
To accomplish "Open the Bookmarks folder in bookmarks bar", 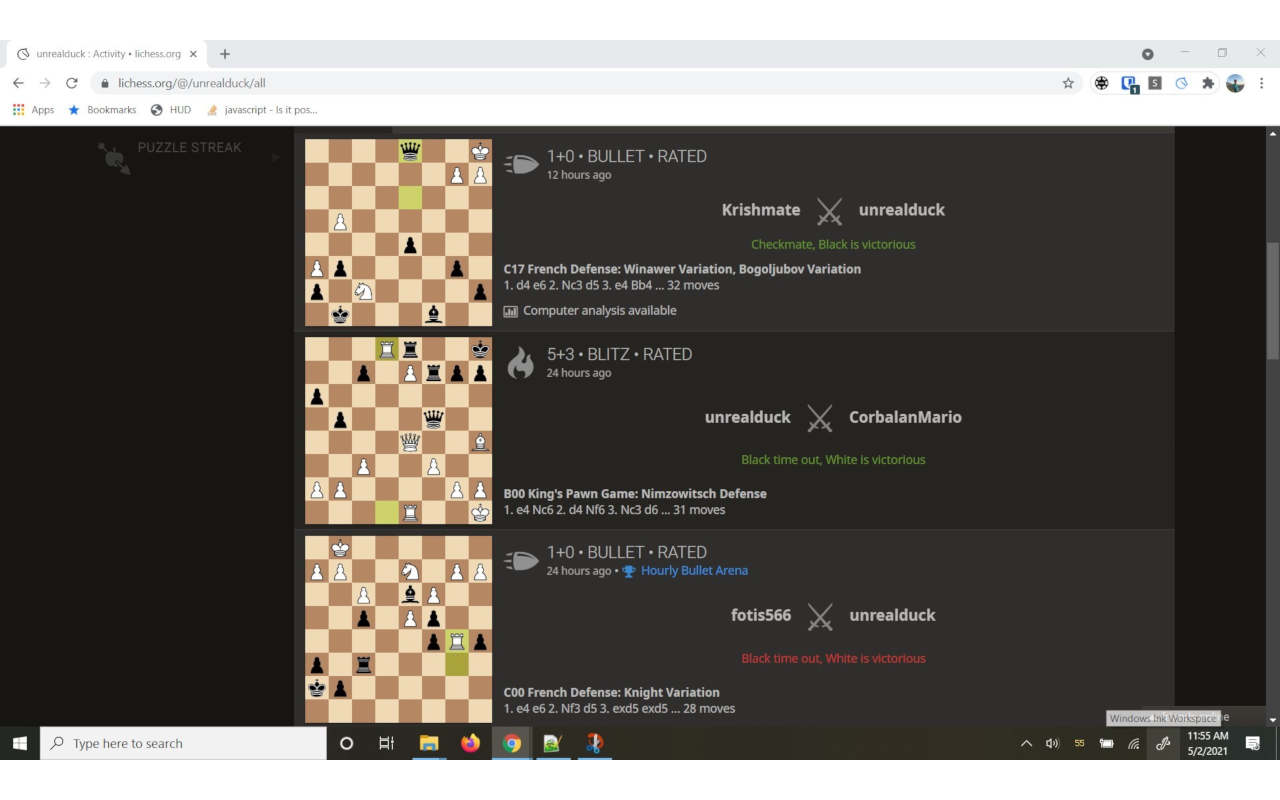I will pyautogui.click(x=102, y=110).
